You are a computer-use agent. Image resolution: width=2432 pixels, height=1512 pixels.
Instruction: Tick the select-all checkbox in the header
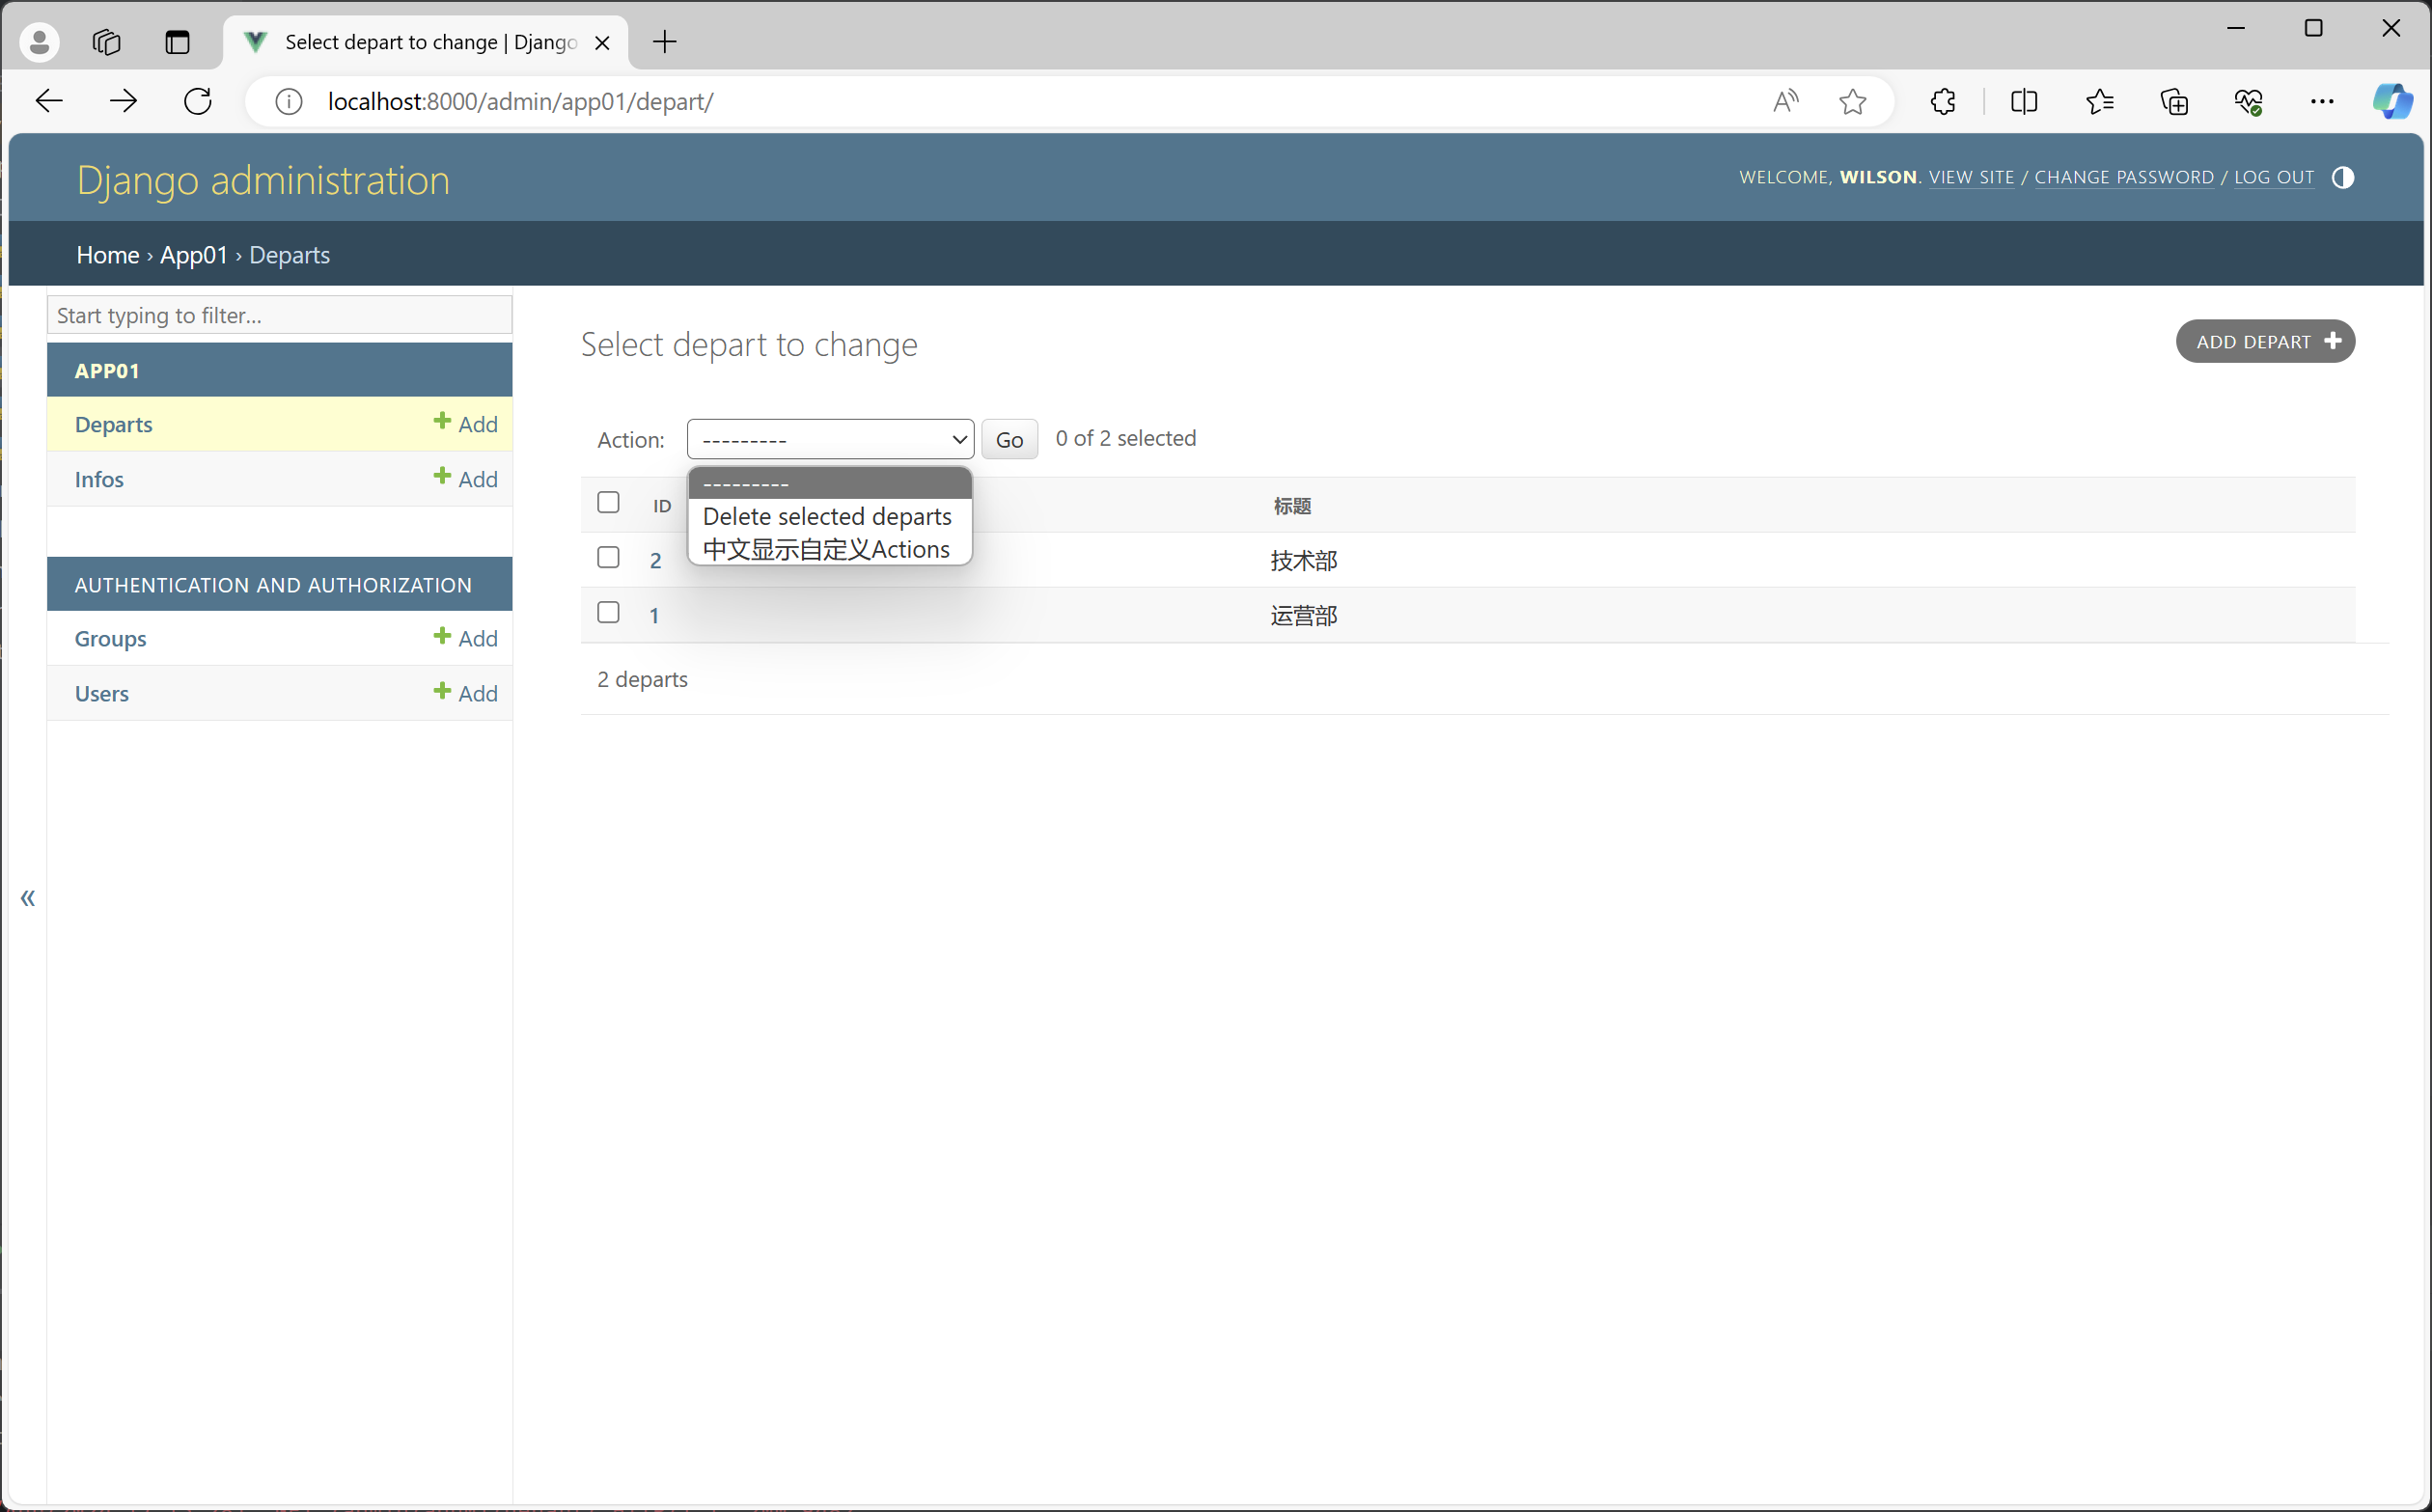tap(608, 502)
